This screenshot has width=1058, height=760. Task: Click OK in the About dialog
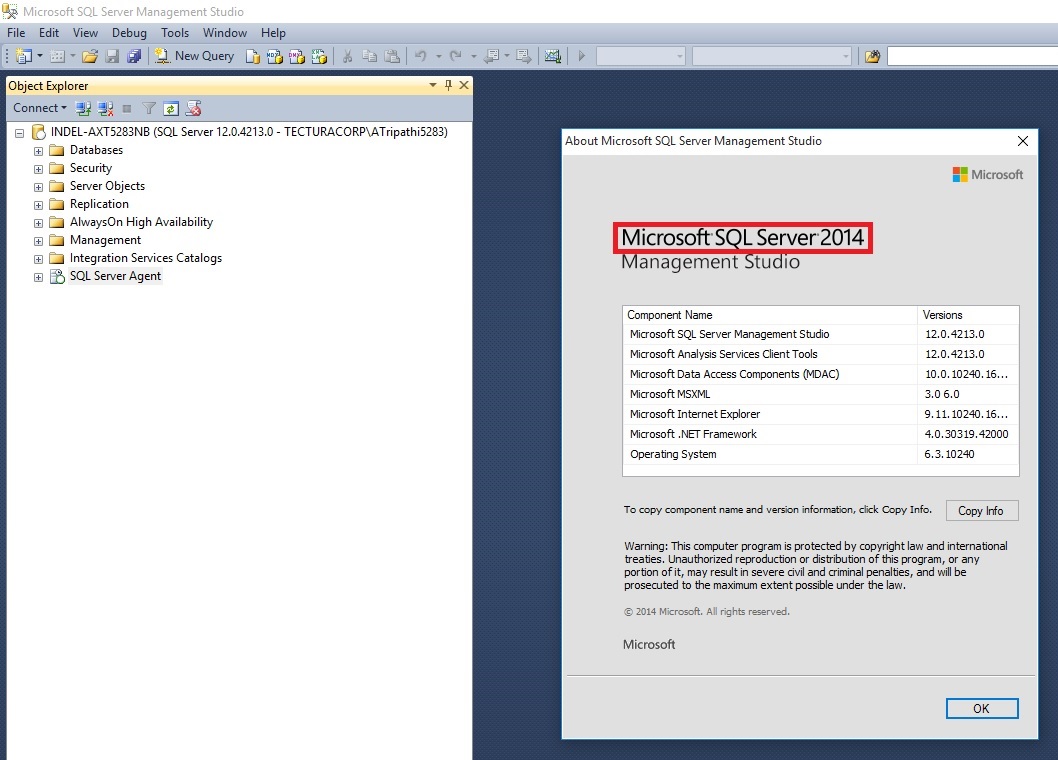click(981, 708)
